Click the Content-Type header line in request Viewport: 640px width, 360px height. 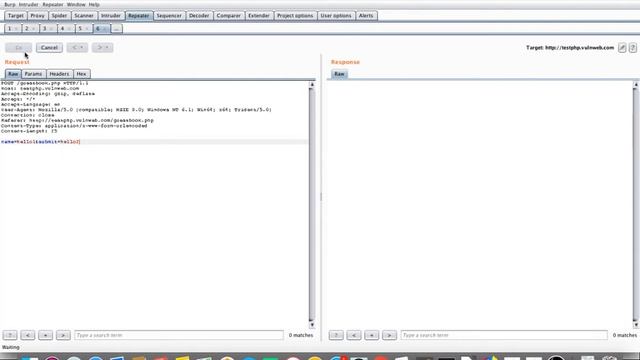[74, 126]
